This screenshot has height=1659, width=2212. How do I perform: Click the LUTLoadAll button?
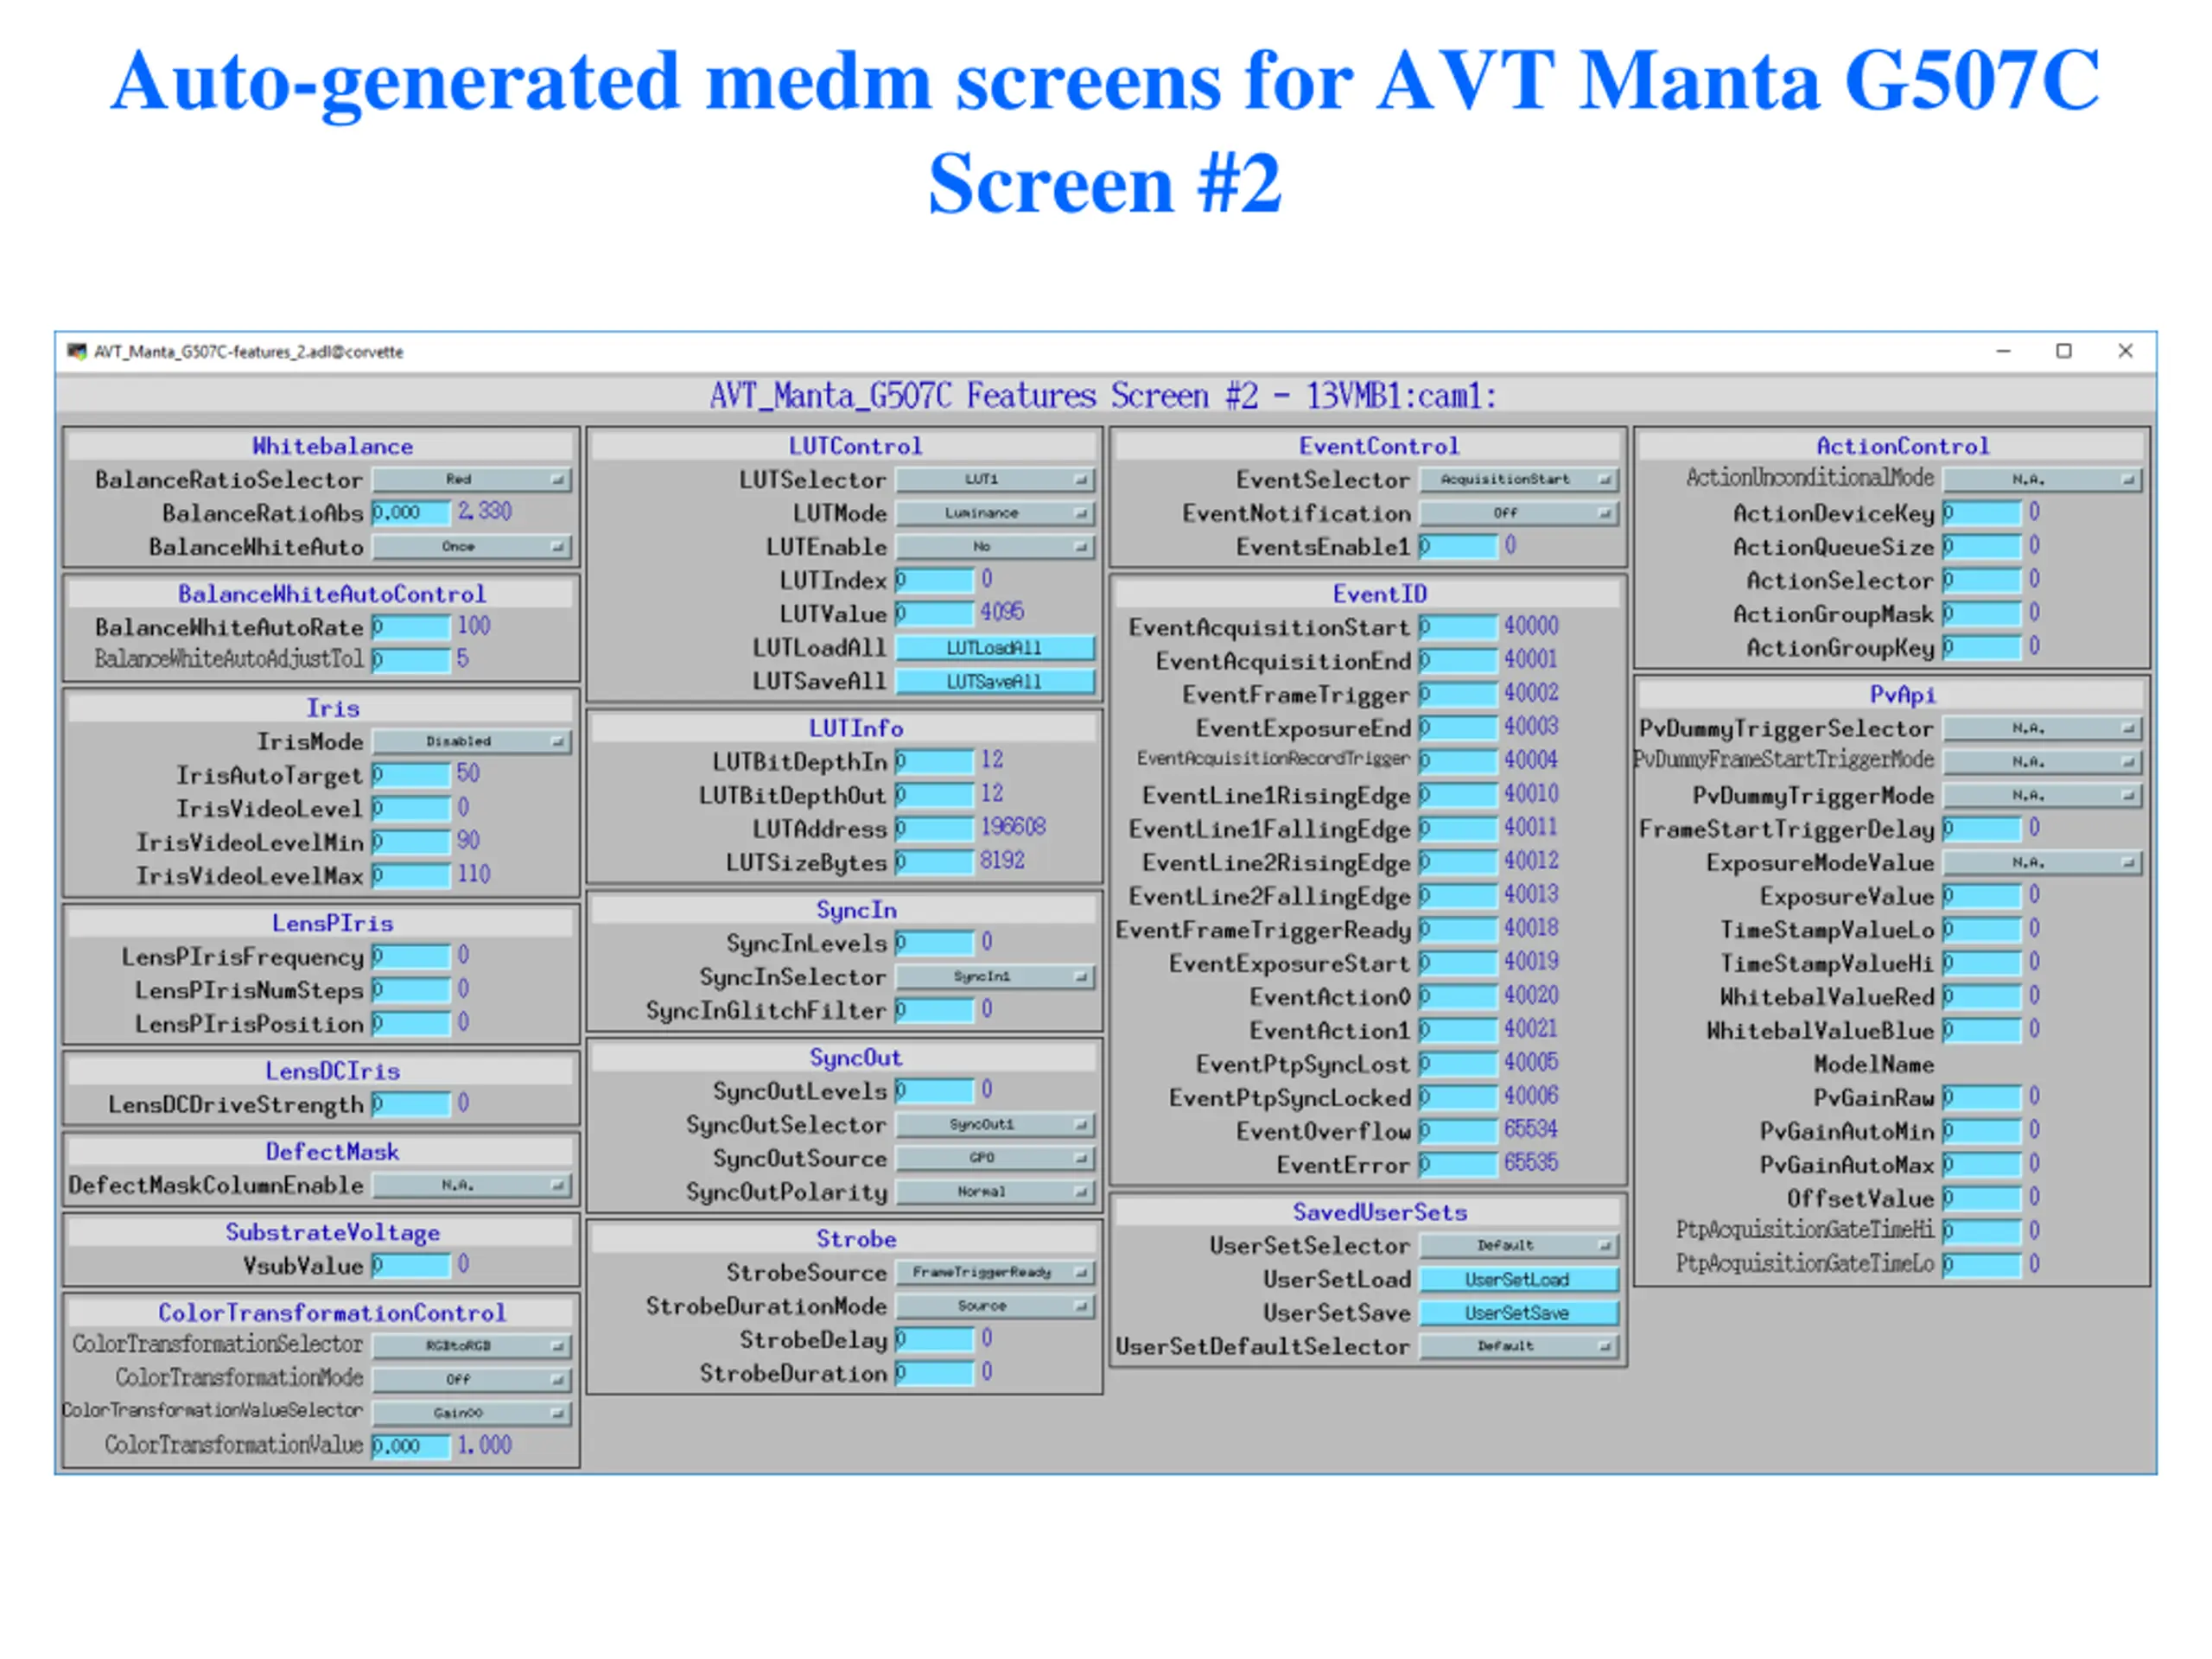pos(995,648)
